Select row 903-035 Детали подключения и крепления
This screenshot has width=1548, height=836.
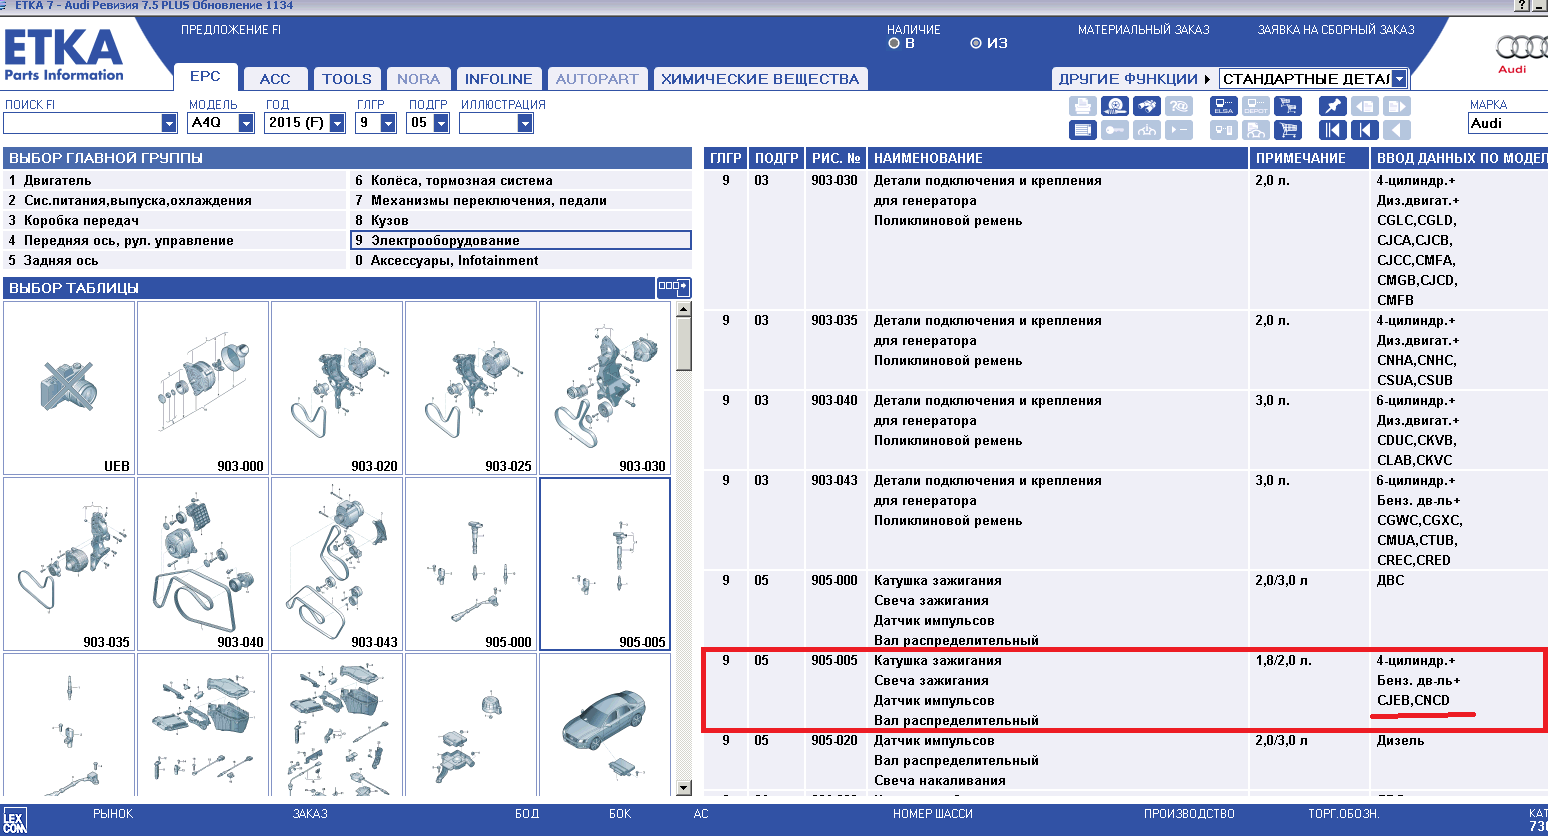[1125, 350]
